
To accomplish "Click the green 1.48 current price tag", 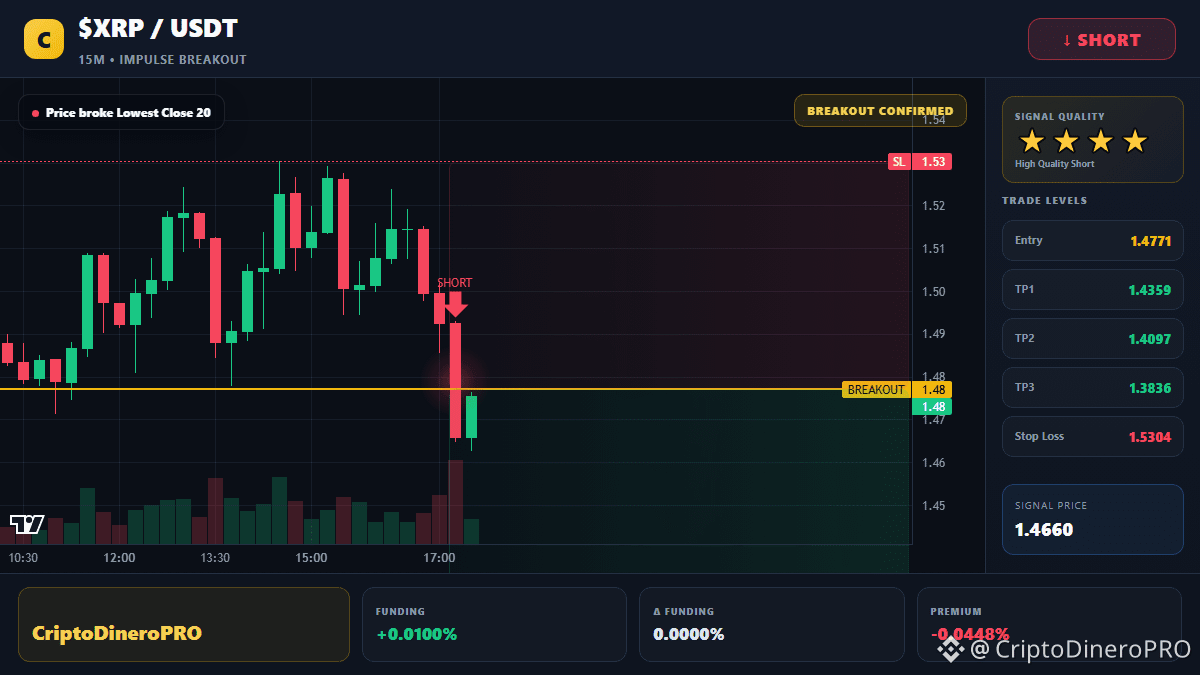I will tap(932, 407).
